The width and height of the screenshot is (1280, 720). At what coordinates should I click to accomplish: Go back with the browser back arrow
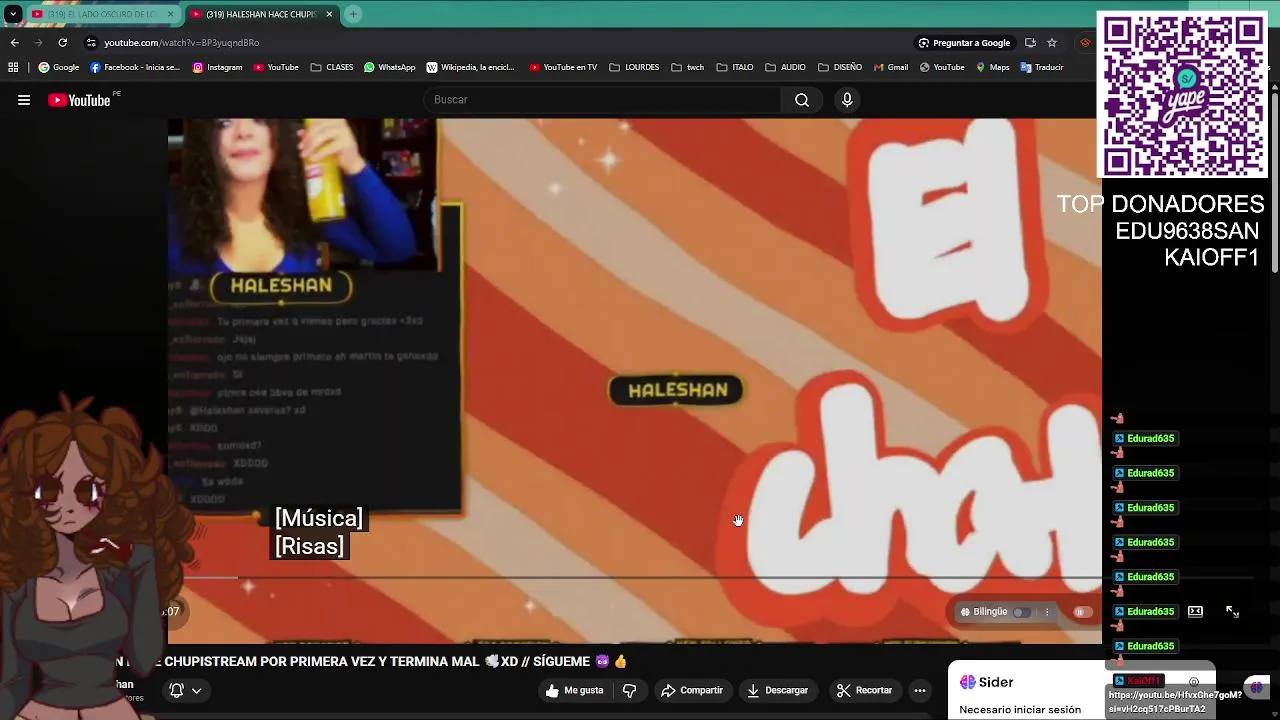14,43
